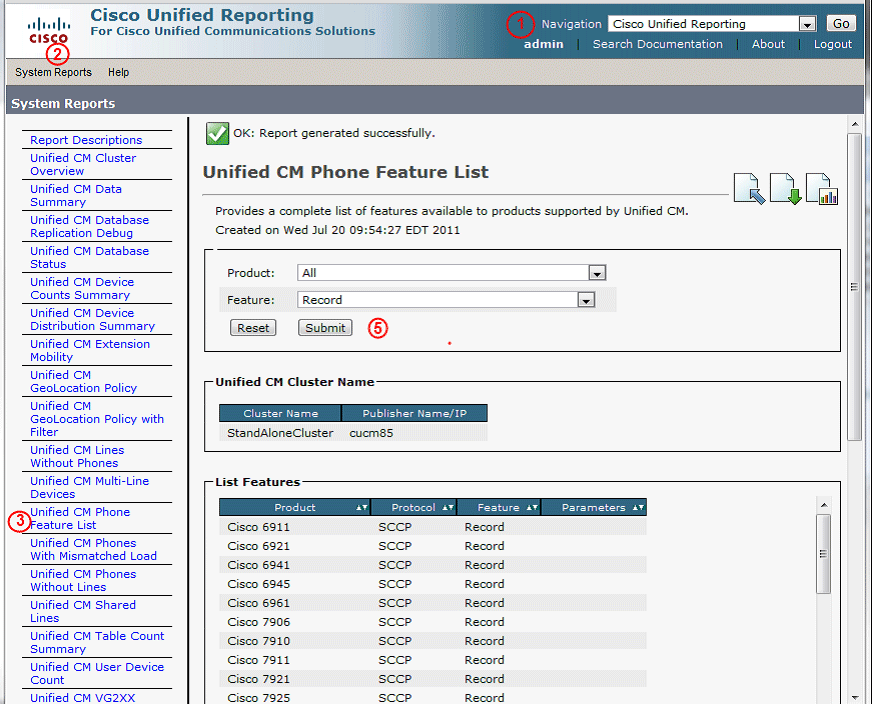Click the main page scroll up arrow

pyautogui.click(x=854, y=124)
